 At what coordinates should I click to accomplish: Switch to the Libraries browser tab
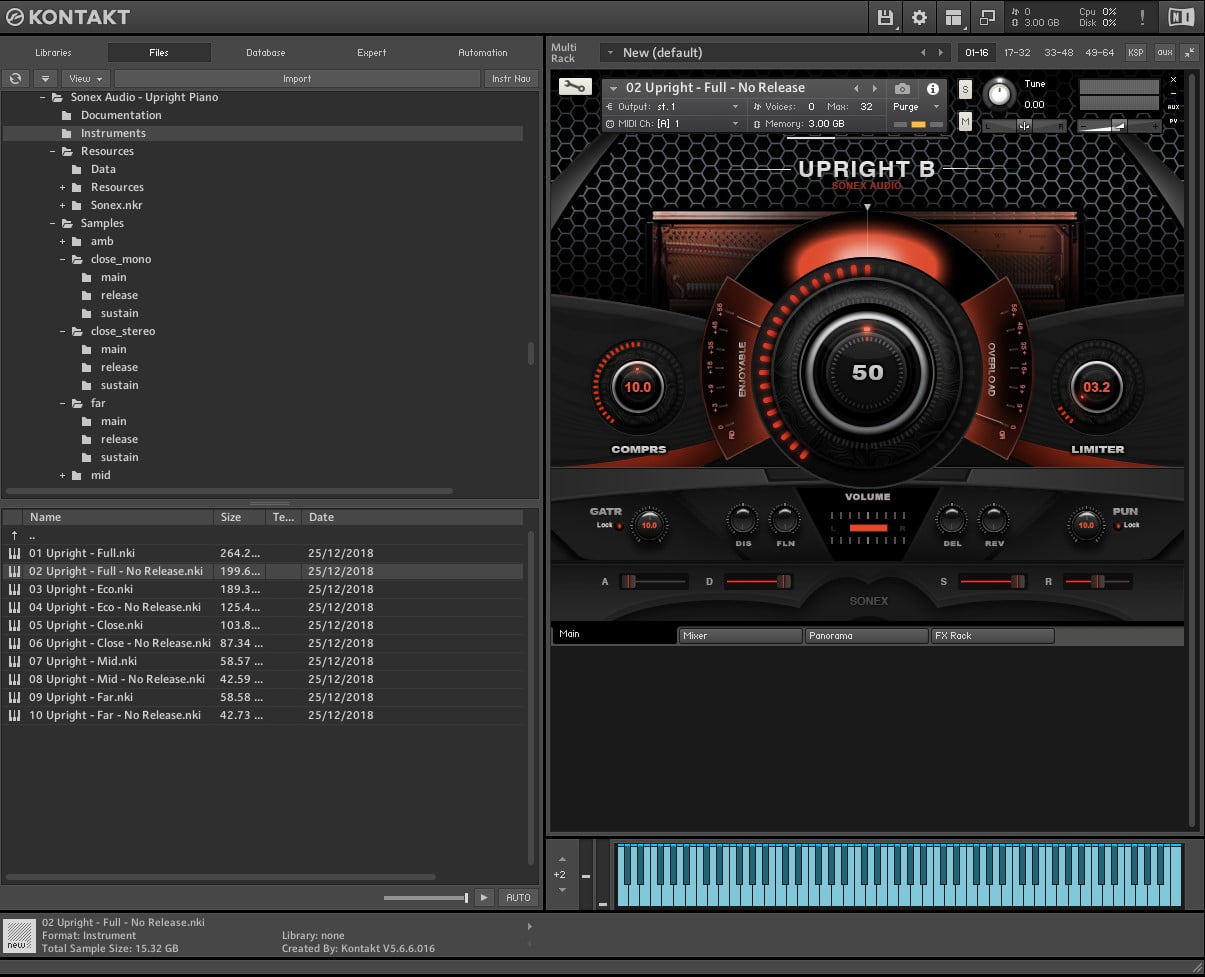[x=53, y=53]
